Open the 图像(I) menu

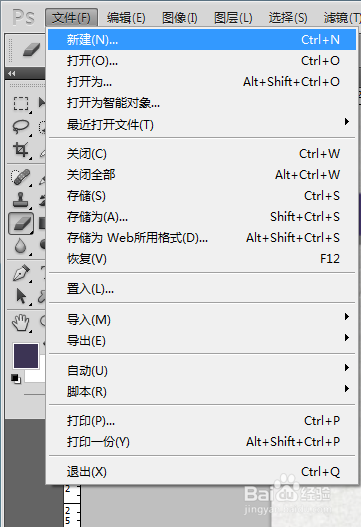click(x=180, y=17)
